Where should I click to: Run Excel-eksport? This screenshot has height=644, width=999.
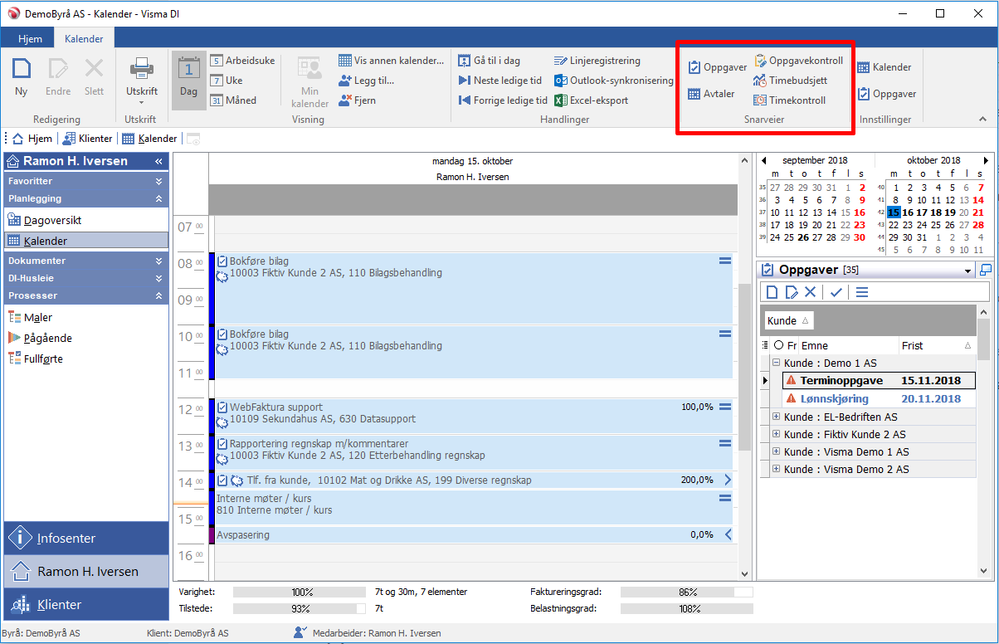coord(591,100)
